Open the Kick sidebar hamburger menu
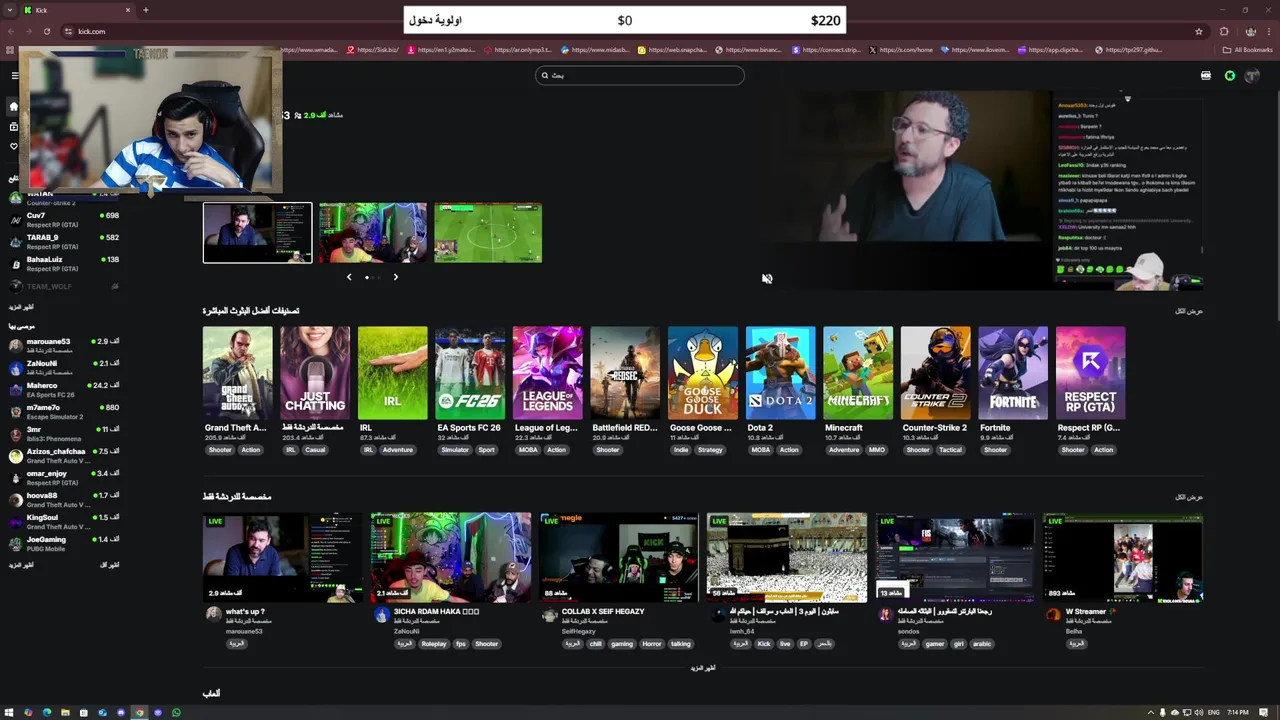Viewport: 1280px width, 720px height. (x=14, y=76)
